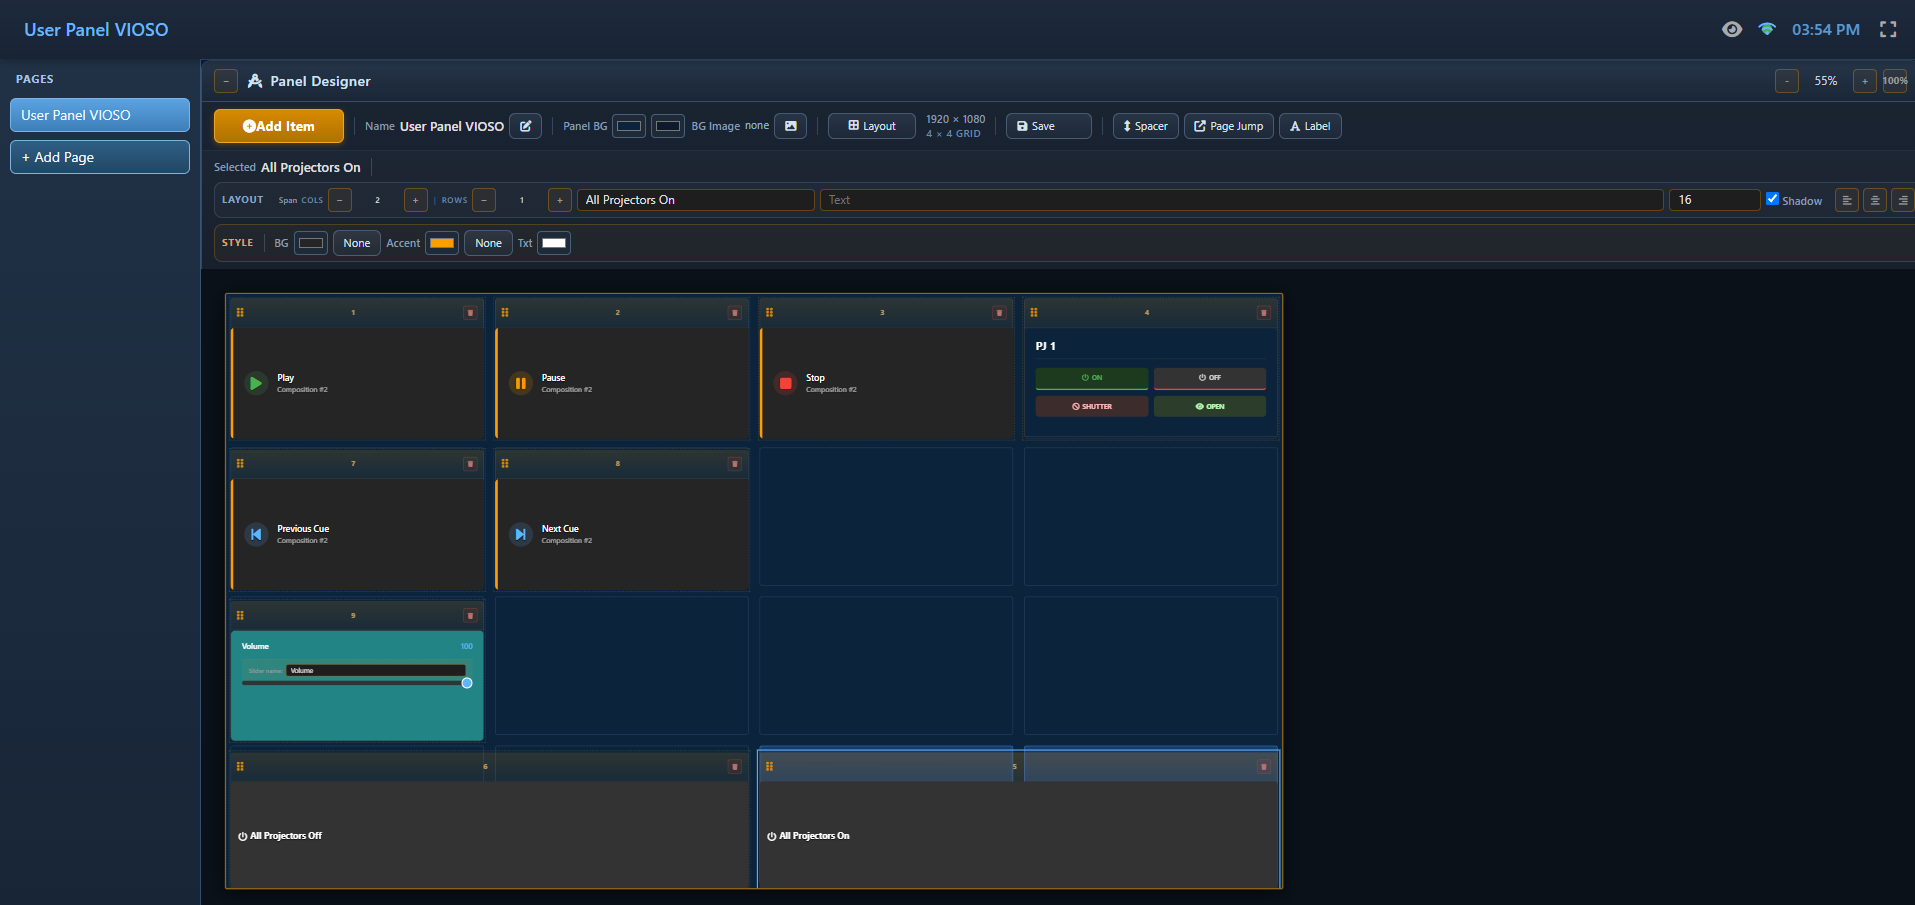Select the User Panel VIOSO page
The image size is (1915, 905).
point(100,115)
